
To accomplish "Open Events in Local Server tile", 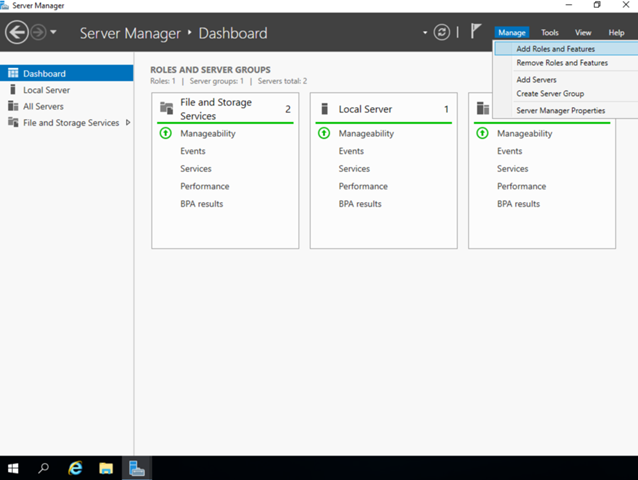I will pyautogui.click(x=351, y=151).
